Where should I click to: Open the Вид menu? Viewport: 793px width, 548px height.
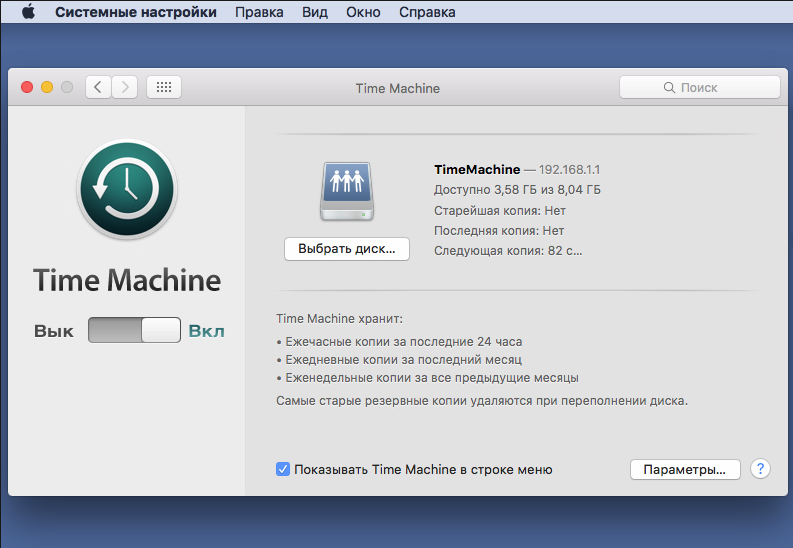[x=315, y=13]
